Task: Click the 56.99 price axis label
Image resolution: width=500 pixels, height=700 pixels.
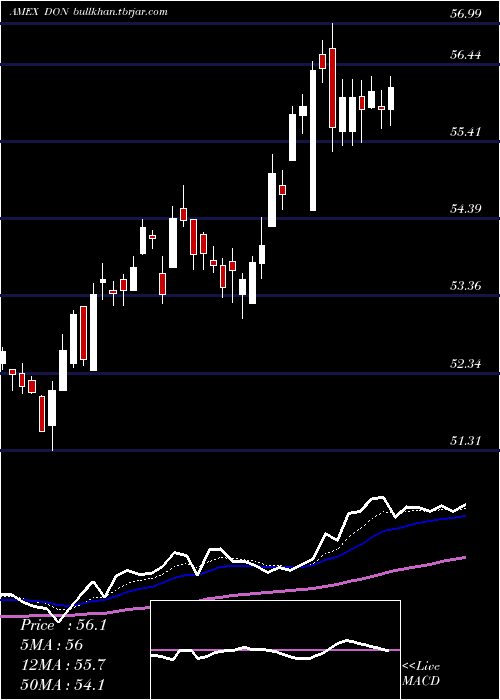Action: [465, 13]
